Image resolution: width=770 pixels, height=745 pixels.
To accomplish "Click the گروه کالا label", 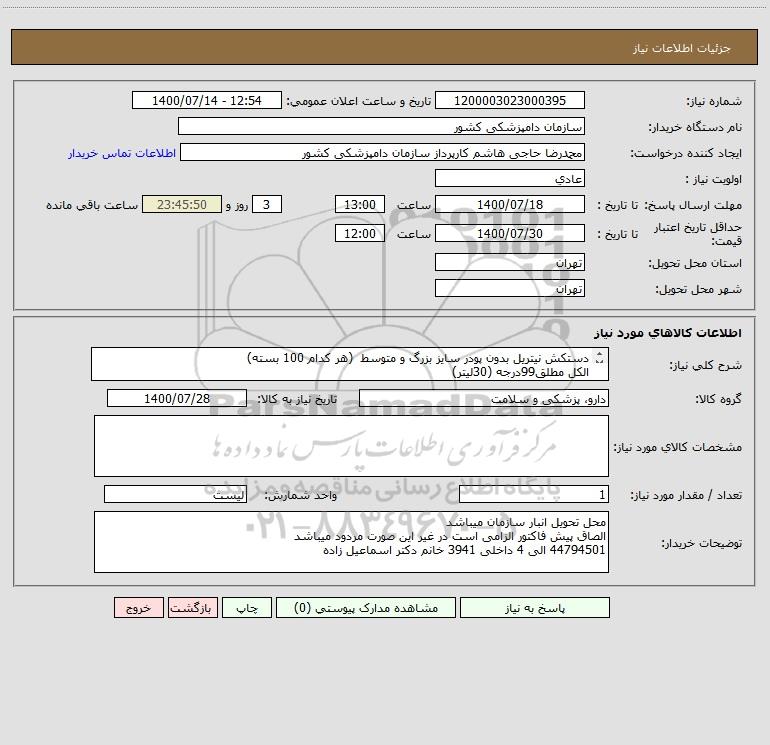I will tap(718, 399).
